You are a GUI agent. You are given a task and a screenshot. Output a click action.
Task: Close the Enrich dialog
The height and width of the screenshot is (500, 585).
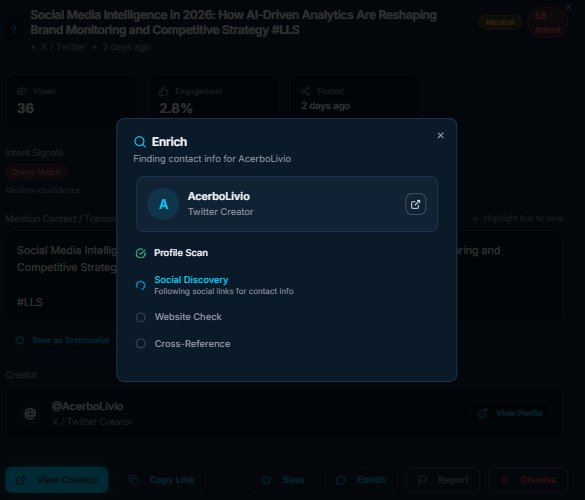coord(440,135)
